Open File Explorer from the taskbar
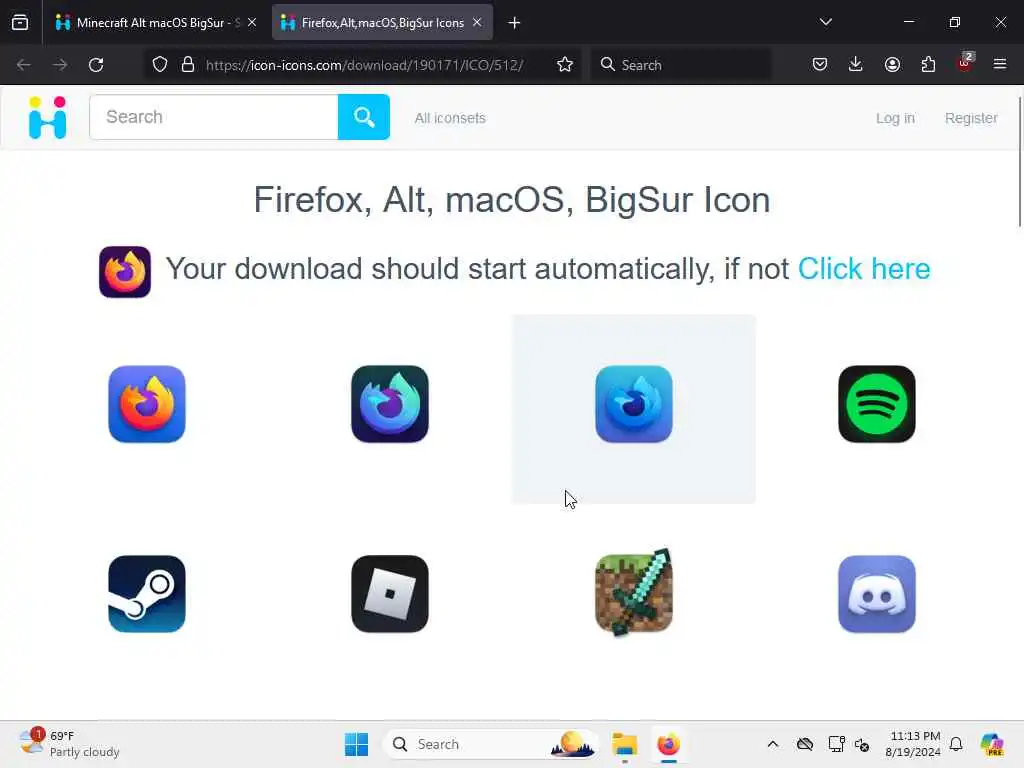Image resolution: width=1024 pixels, height=768 pixels. point(624,744)
